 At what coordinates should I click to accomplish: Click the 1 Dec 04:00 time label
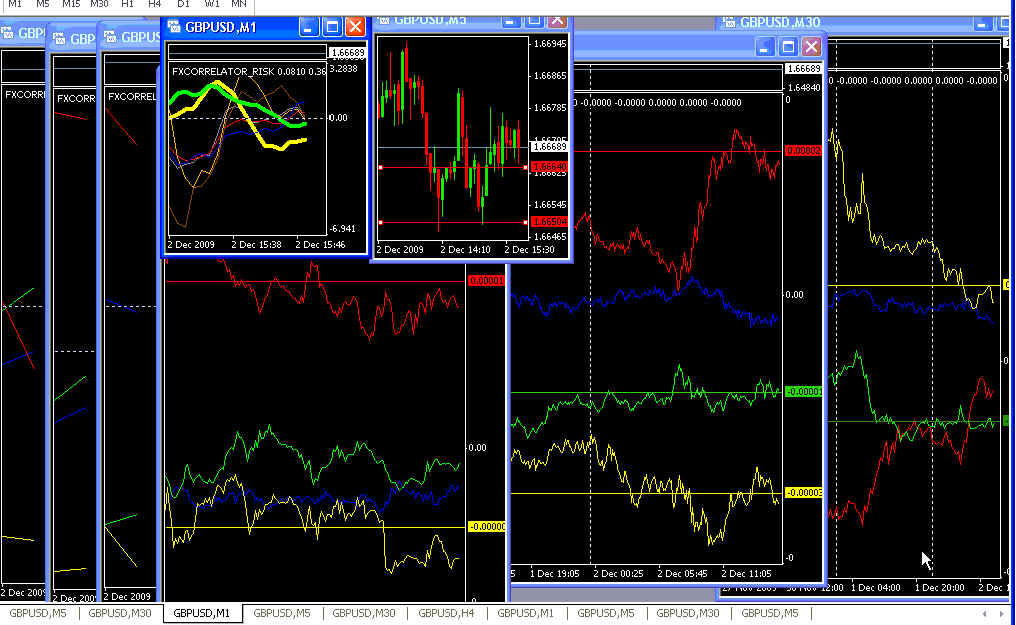pyautogui.click(x=875, y=587)
